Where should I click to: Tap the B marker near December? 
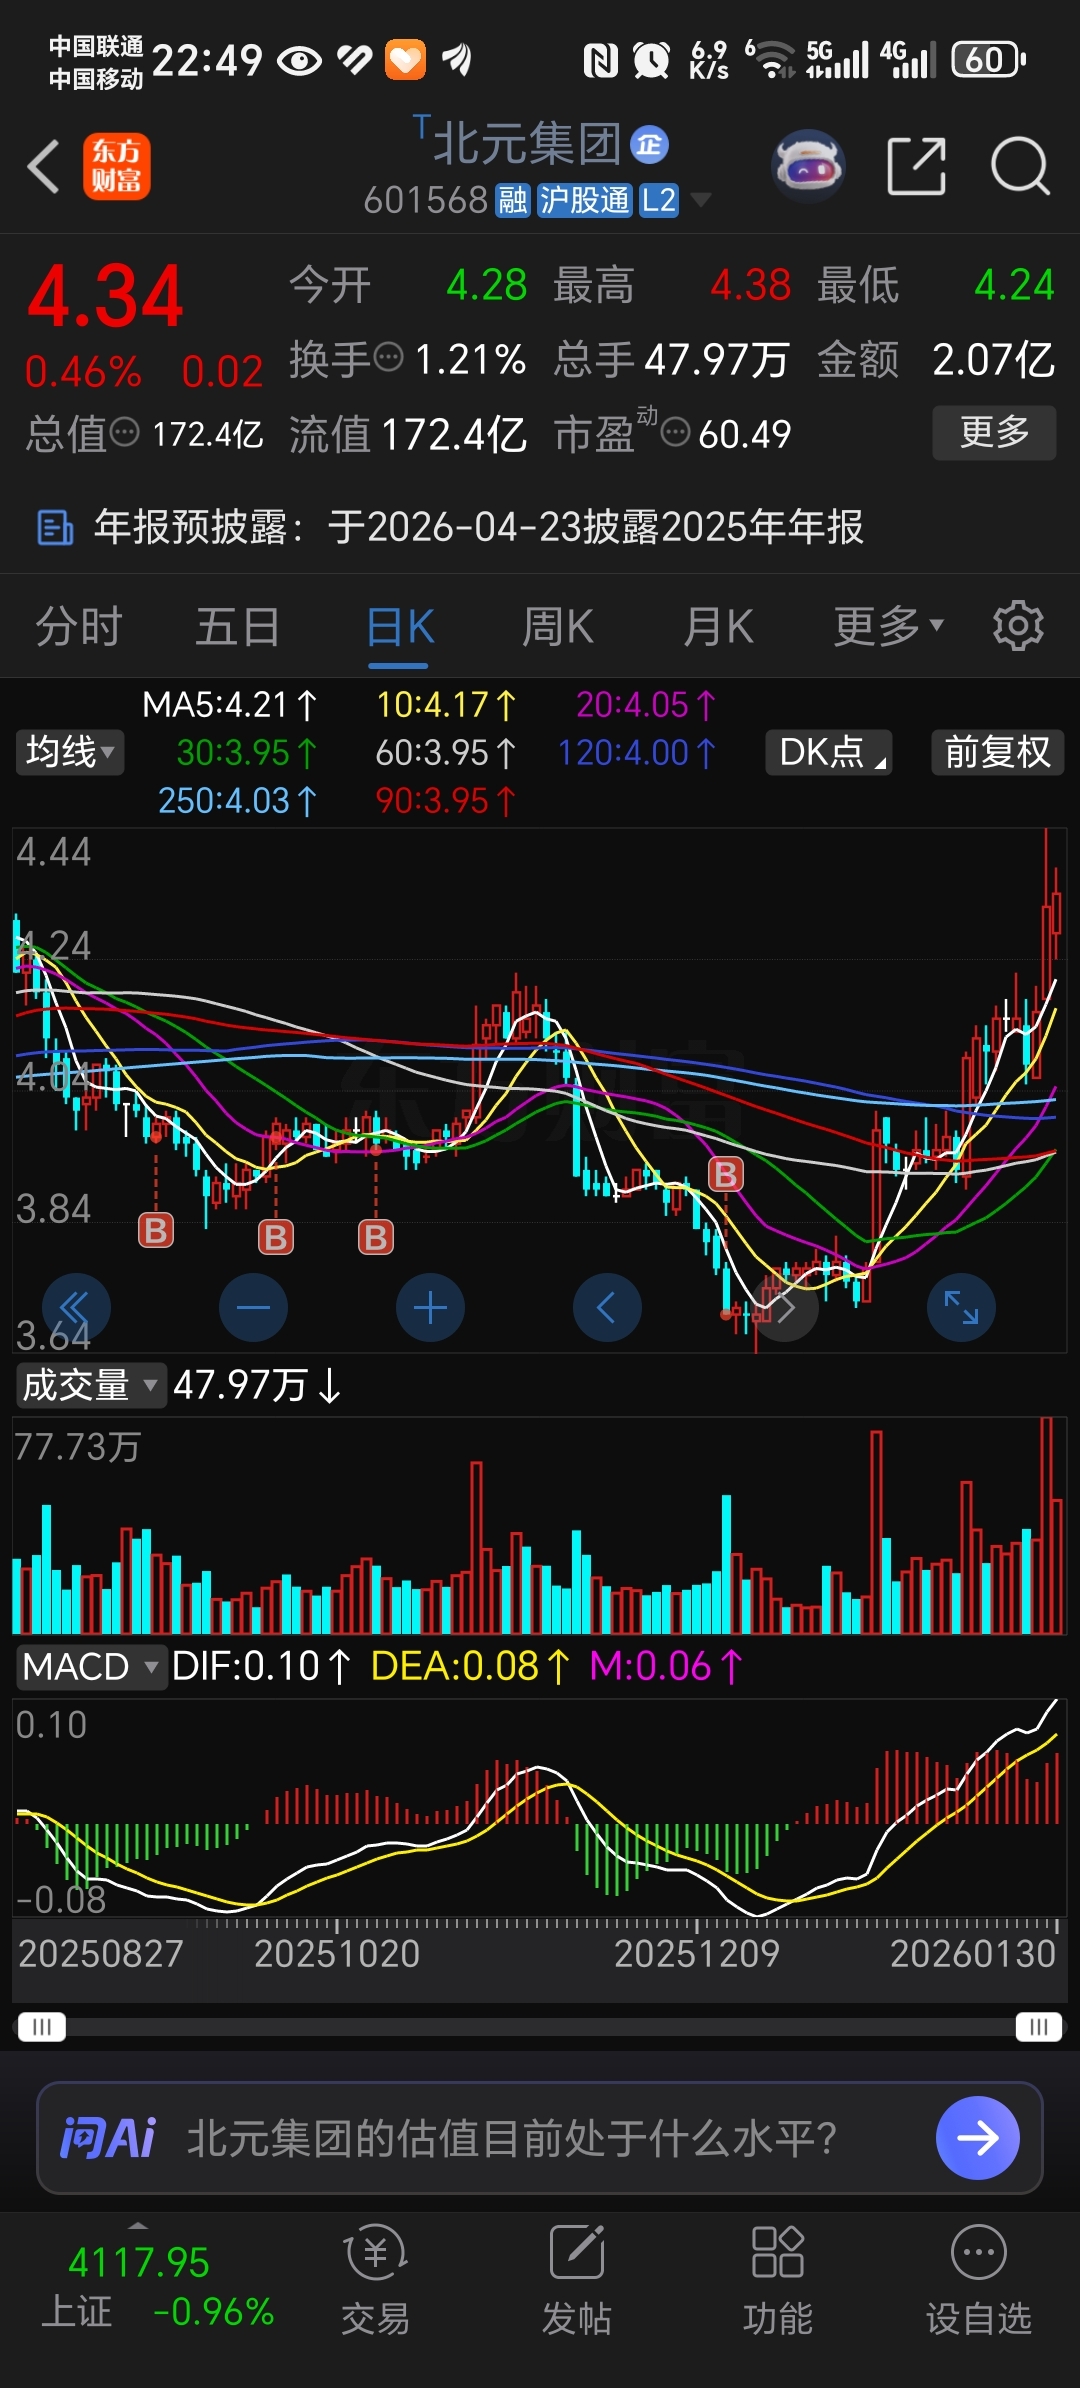pyautogui.click(x=726, y=1175)
